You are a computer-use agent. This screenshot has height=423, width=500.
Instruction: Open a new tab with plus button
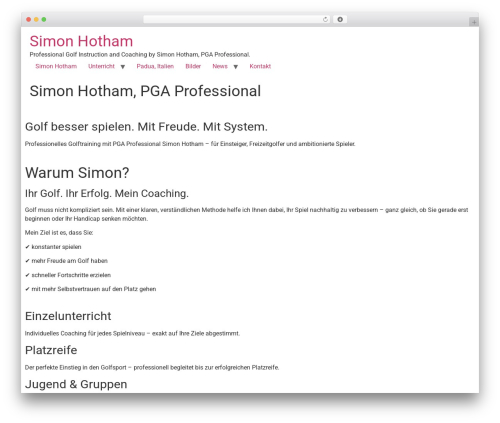474,22
